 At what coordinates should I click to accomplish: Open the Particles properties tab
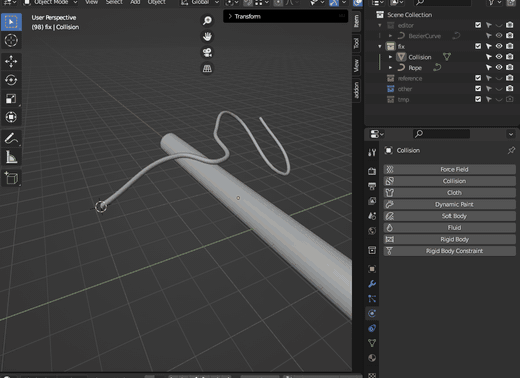pos(372,299)
